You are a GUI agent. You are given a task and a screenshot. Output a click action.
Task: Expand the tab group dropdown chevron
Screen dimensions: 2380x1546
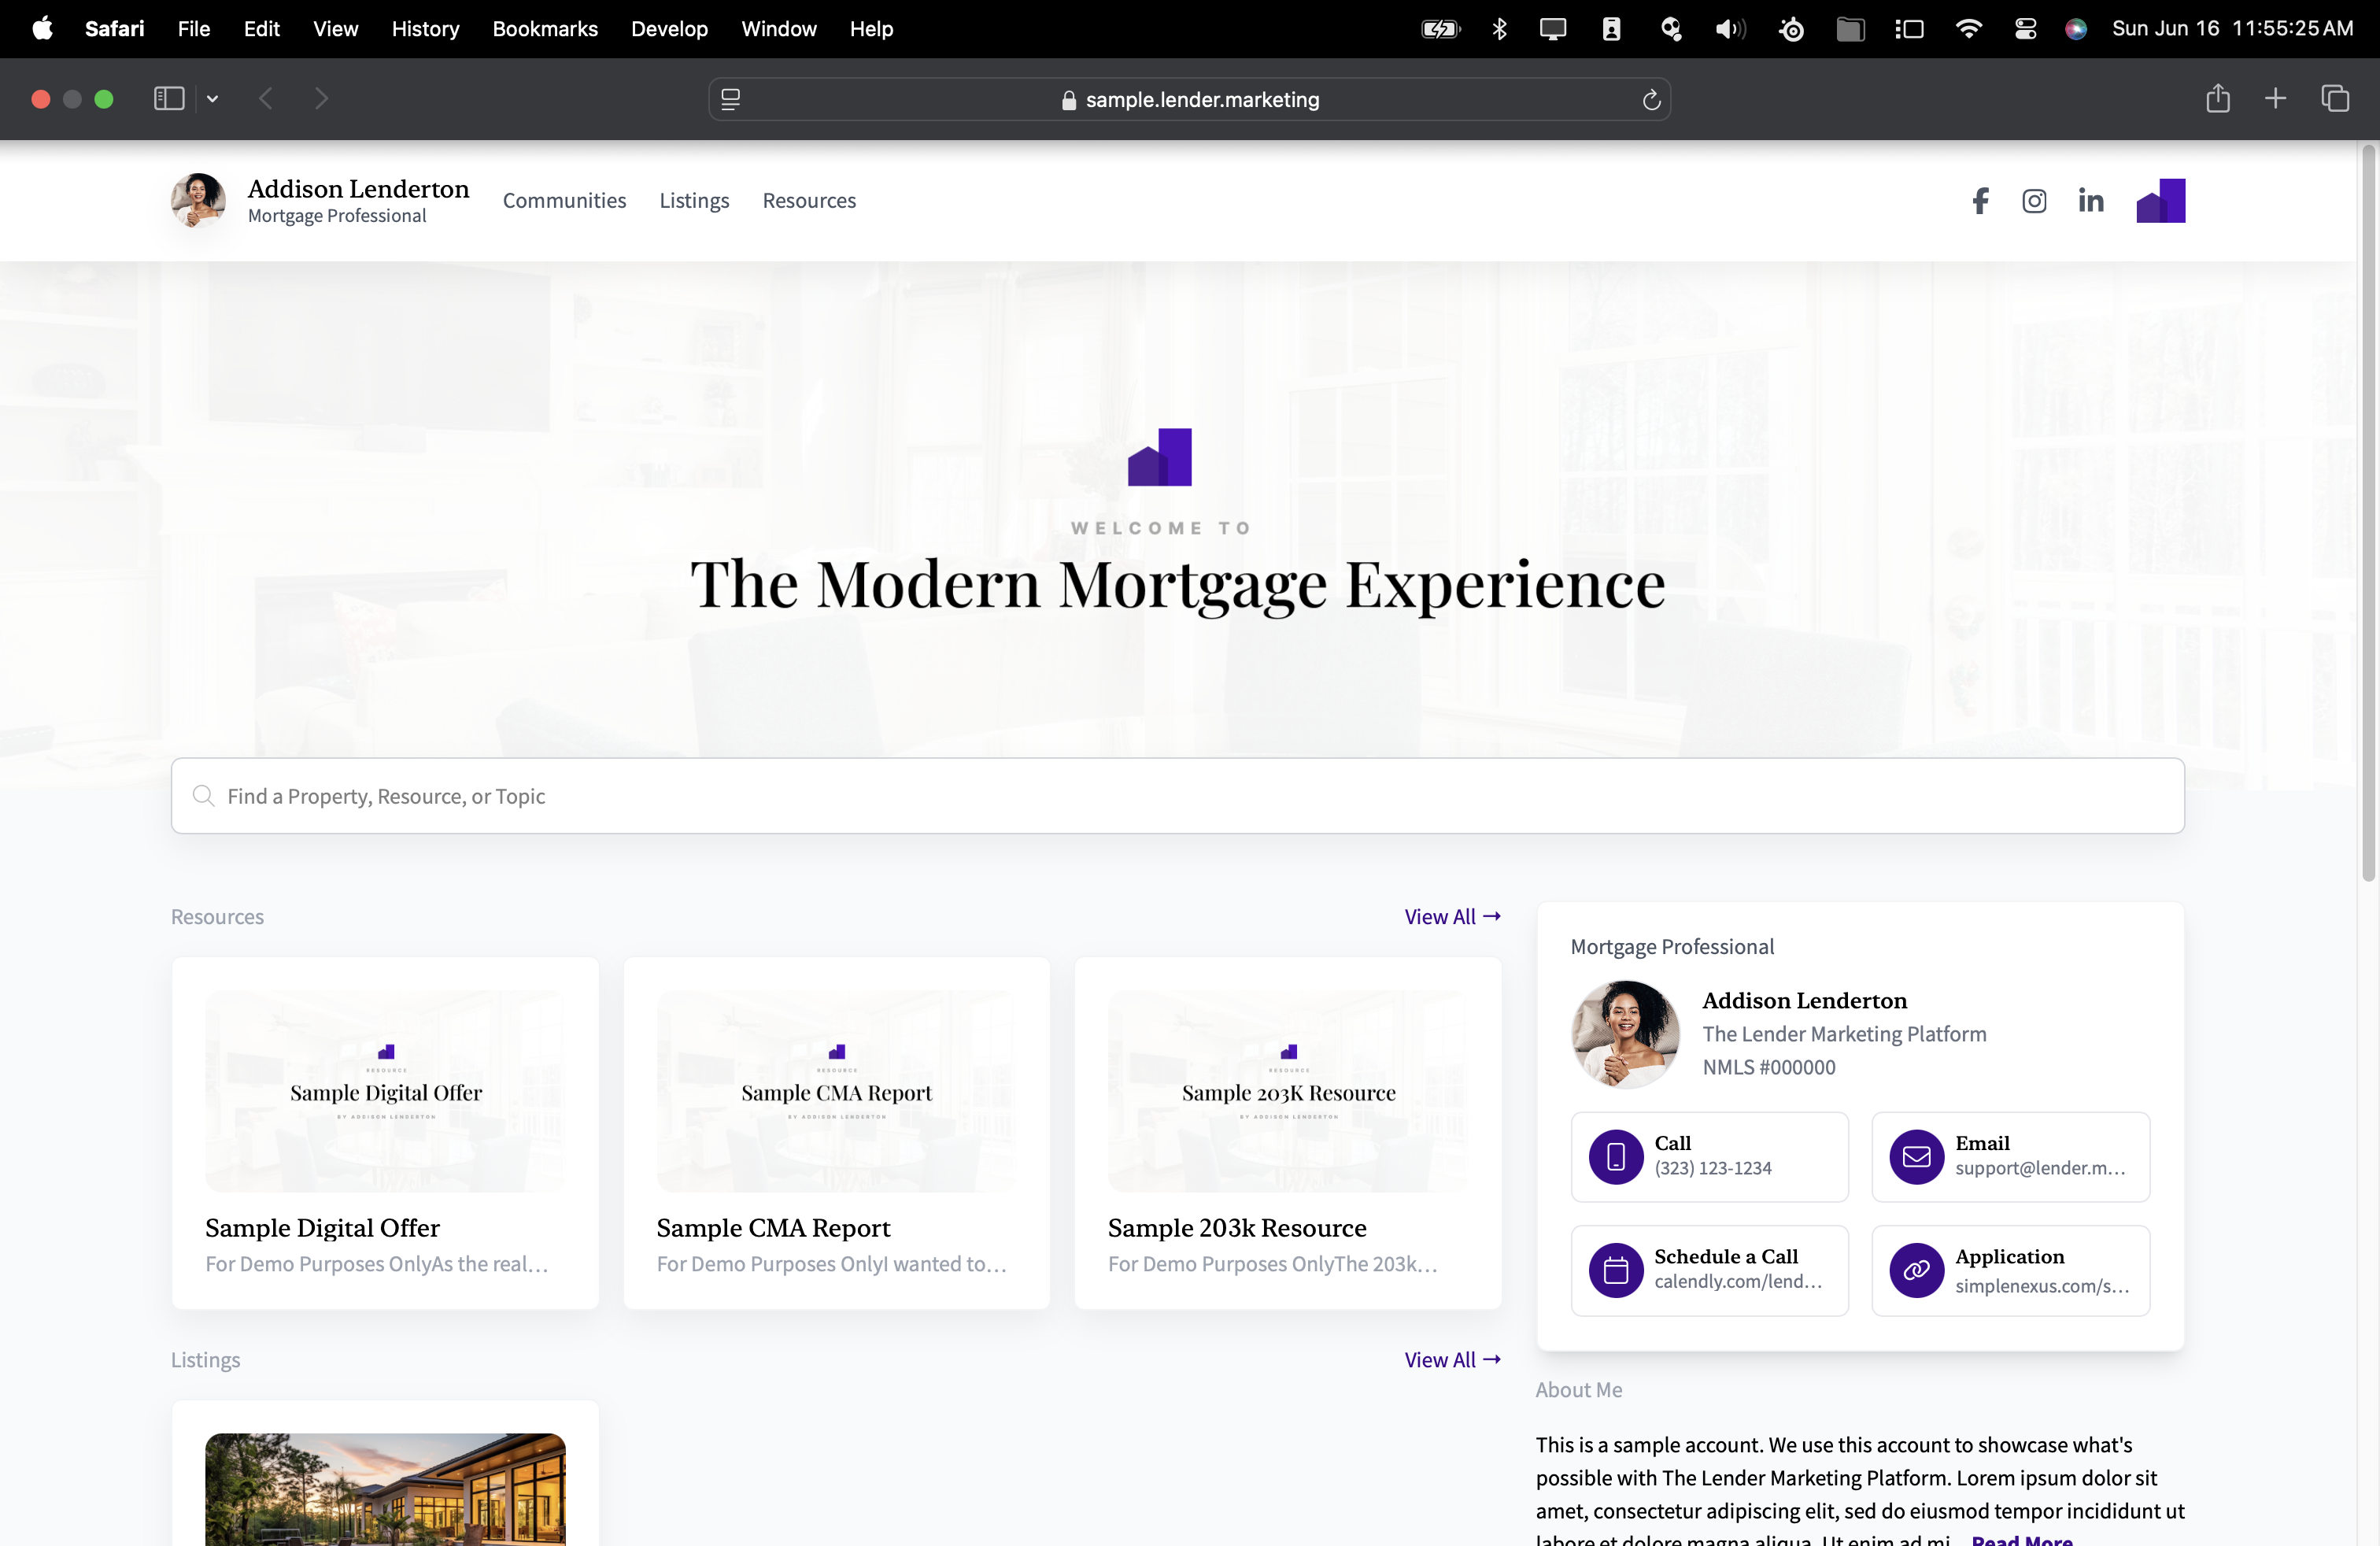[213, 99]
